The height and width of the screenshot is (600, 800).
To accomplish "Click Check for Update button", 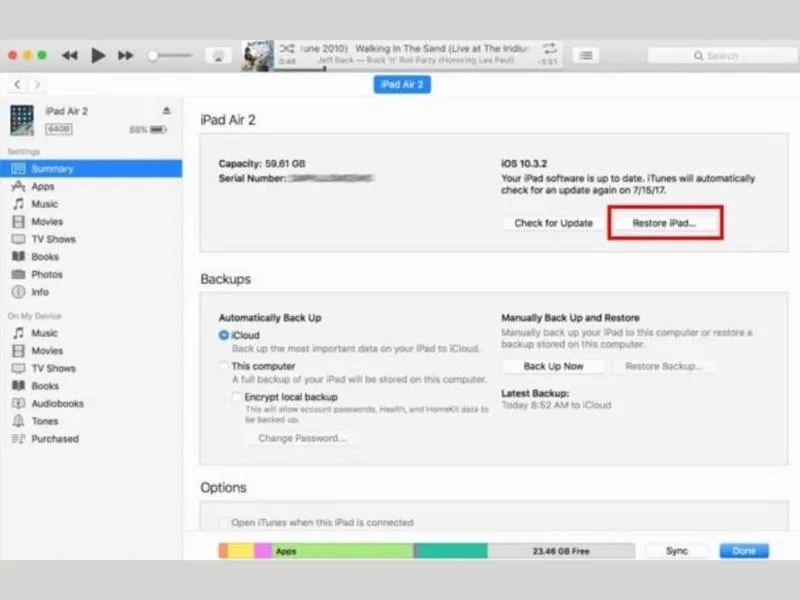I will click(x=554, y=223).
